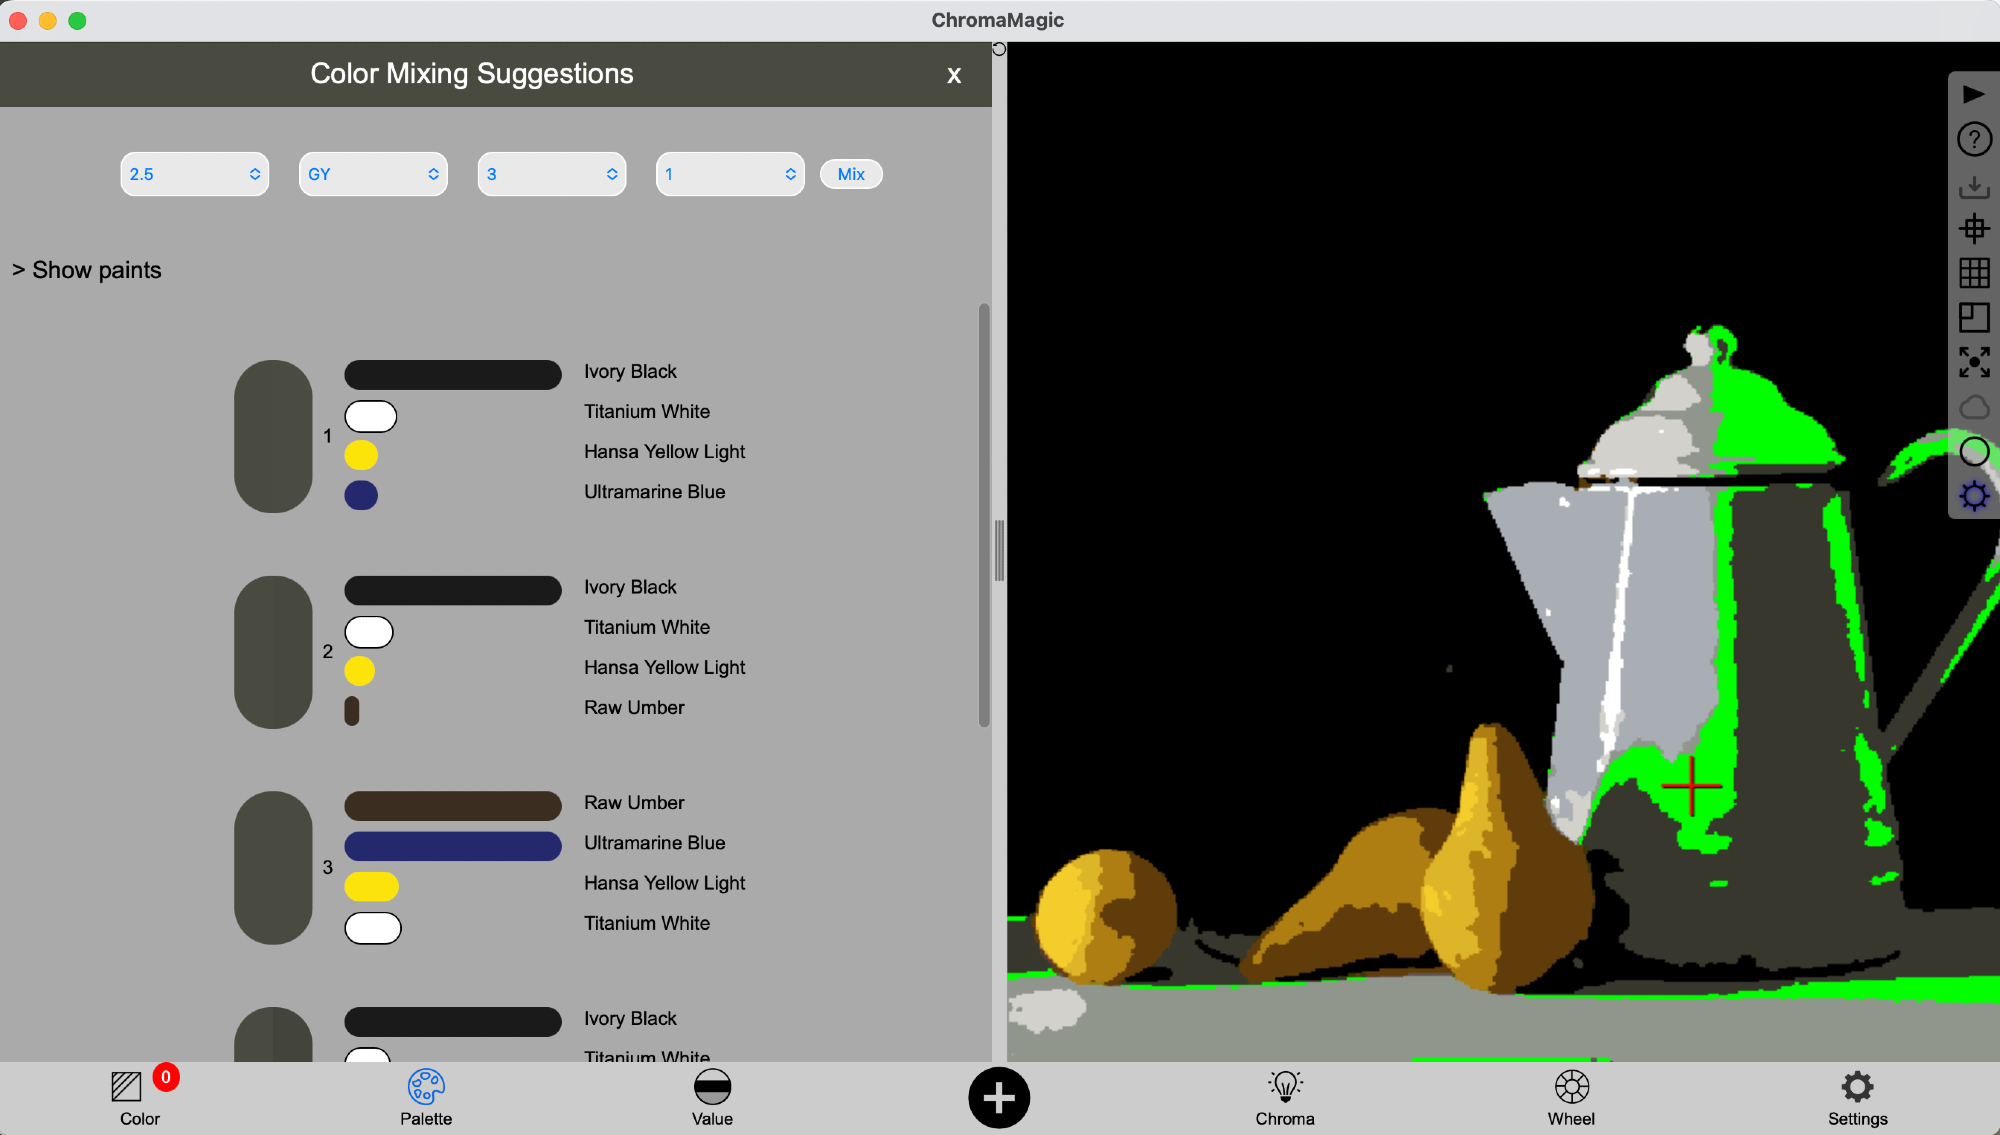The height and width of the screenshot is (1135, 2000).
Task: Switch to the Palette tab
Action: tap(426, 1096)
